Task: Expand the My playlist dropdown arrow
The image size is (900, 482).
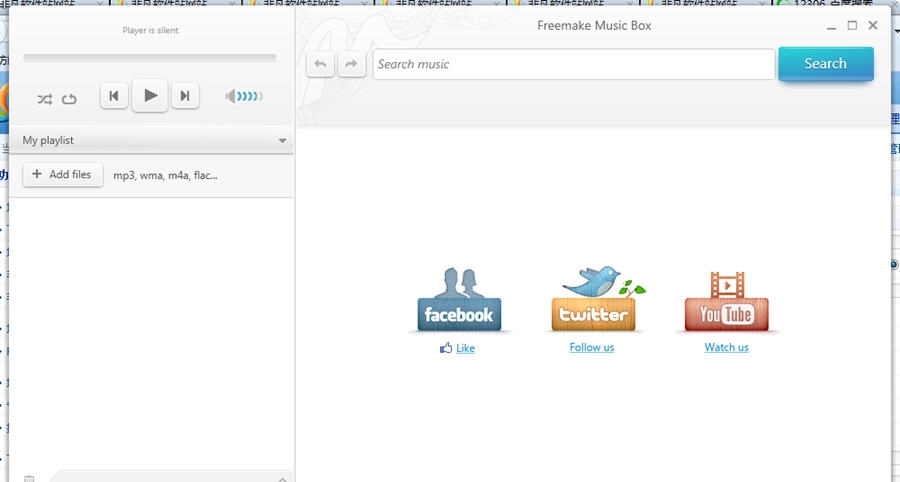Action: [x=282, y=141]
